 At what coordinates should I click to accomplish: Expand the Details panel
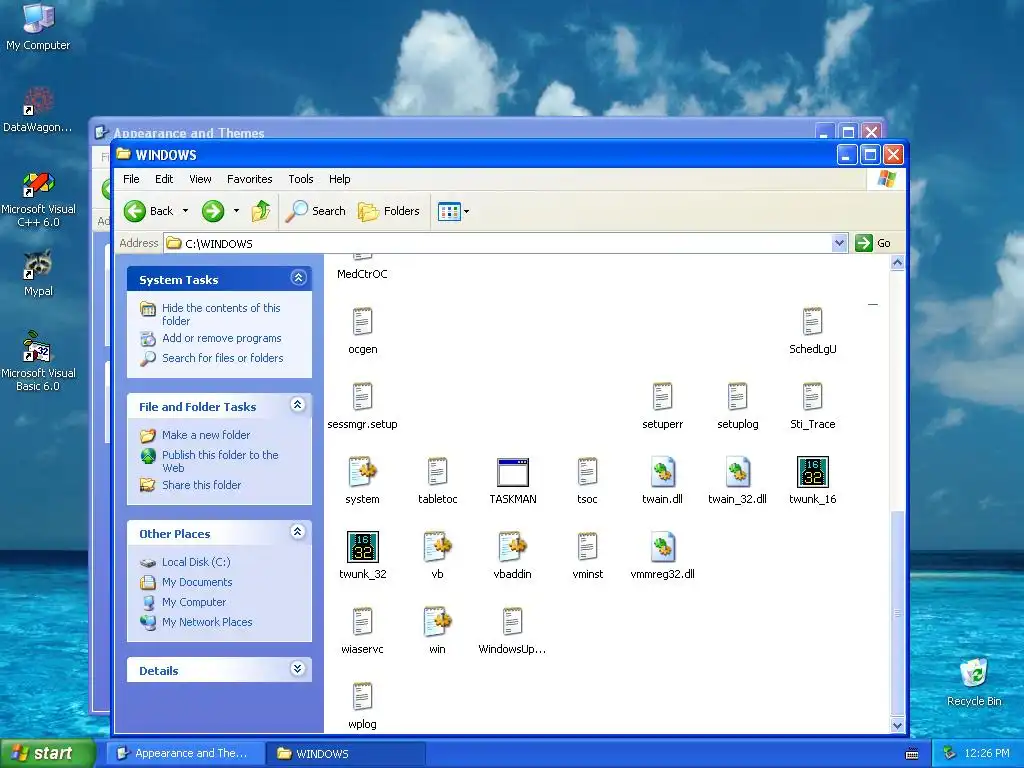click(298, 669)
